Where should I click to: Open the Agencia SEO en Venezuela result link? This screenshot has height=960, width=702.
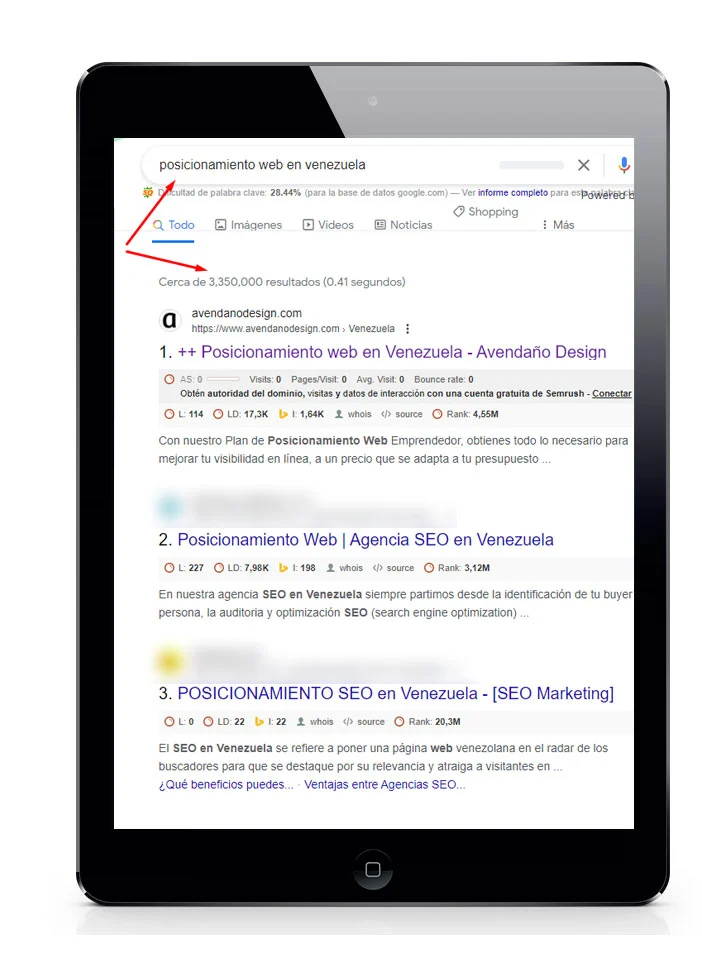point(365,539)
